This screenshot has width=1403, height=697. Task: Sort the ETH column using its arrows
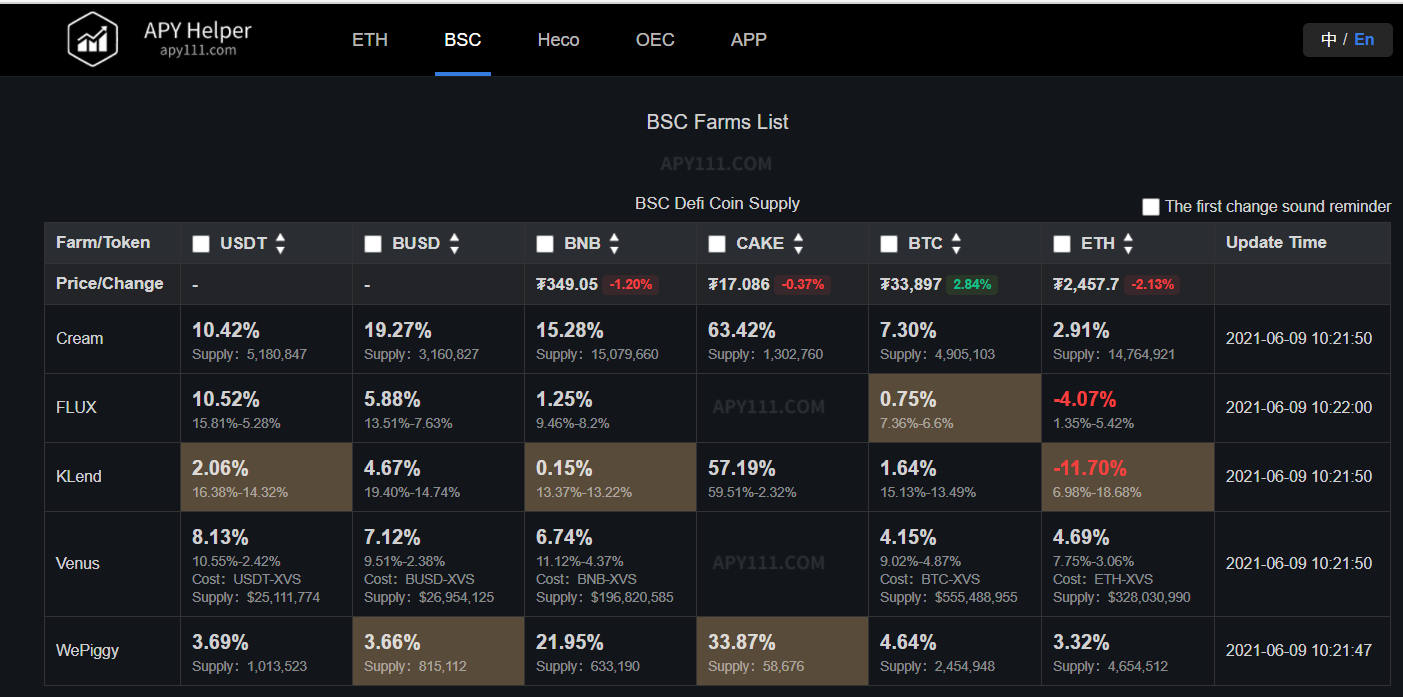pyautogui.click(x=1128, y=243)
